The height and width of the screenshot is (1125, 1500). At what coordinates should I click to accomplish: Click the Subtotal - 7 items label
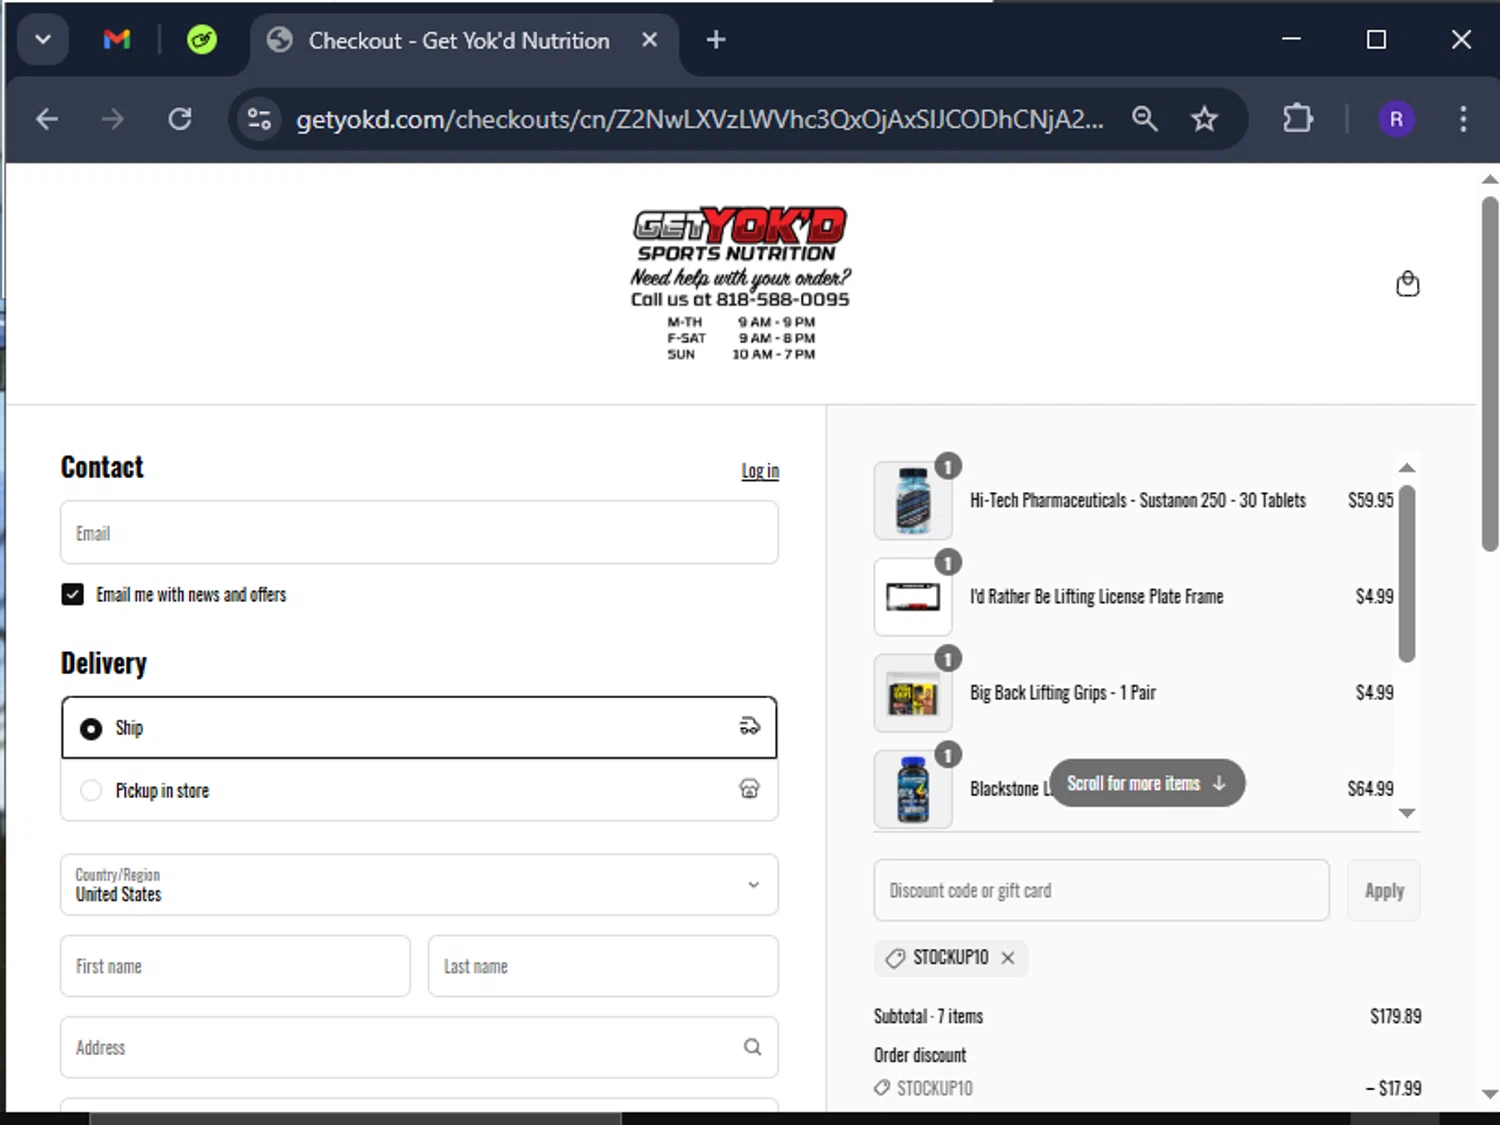928,1017
